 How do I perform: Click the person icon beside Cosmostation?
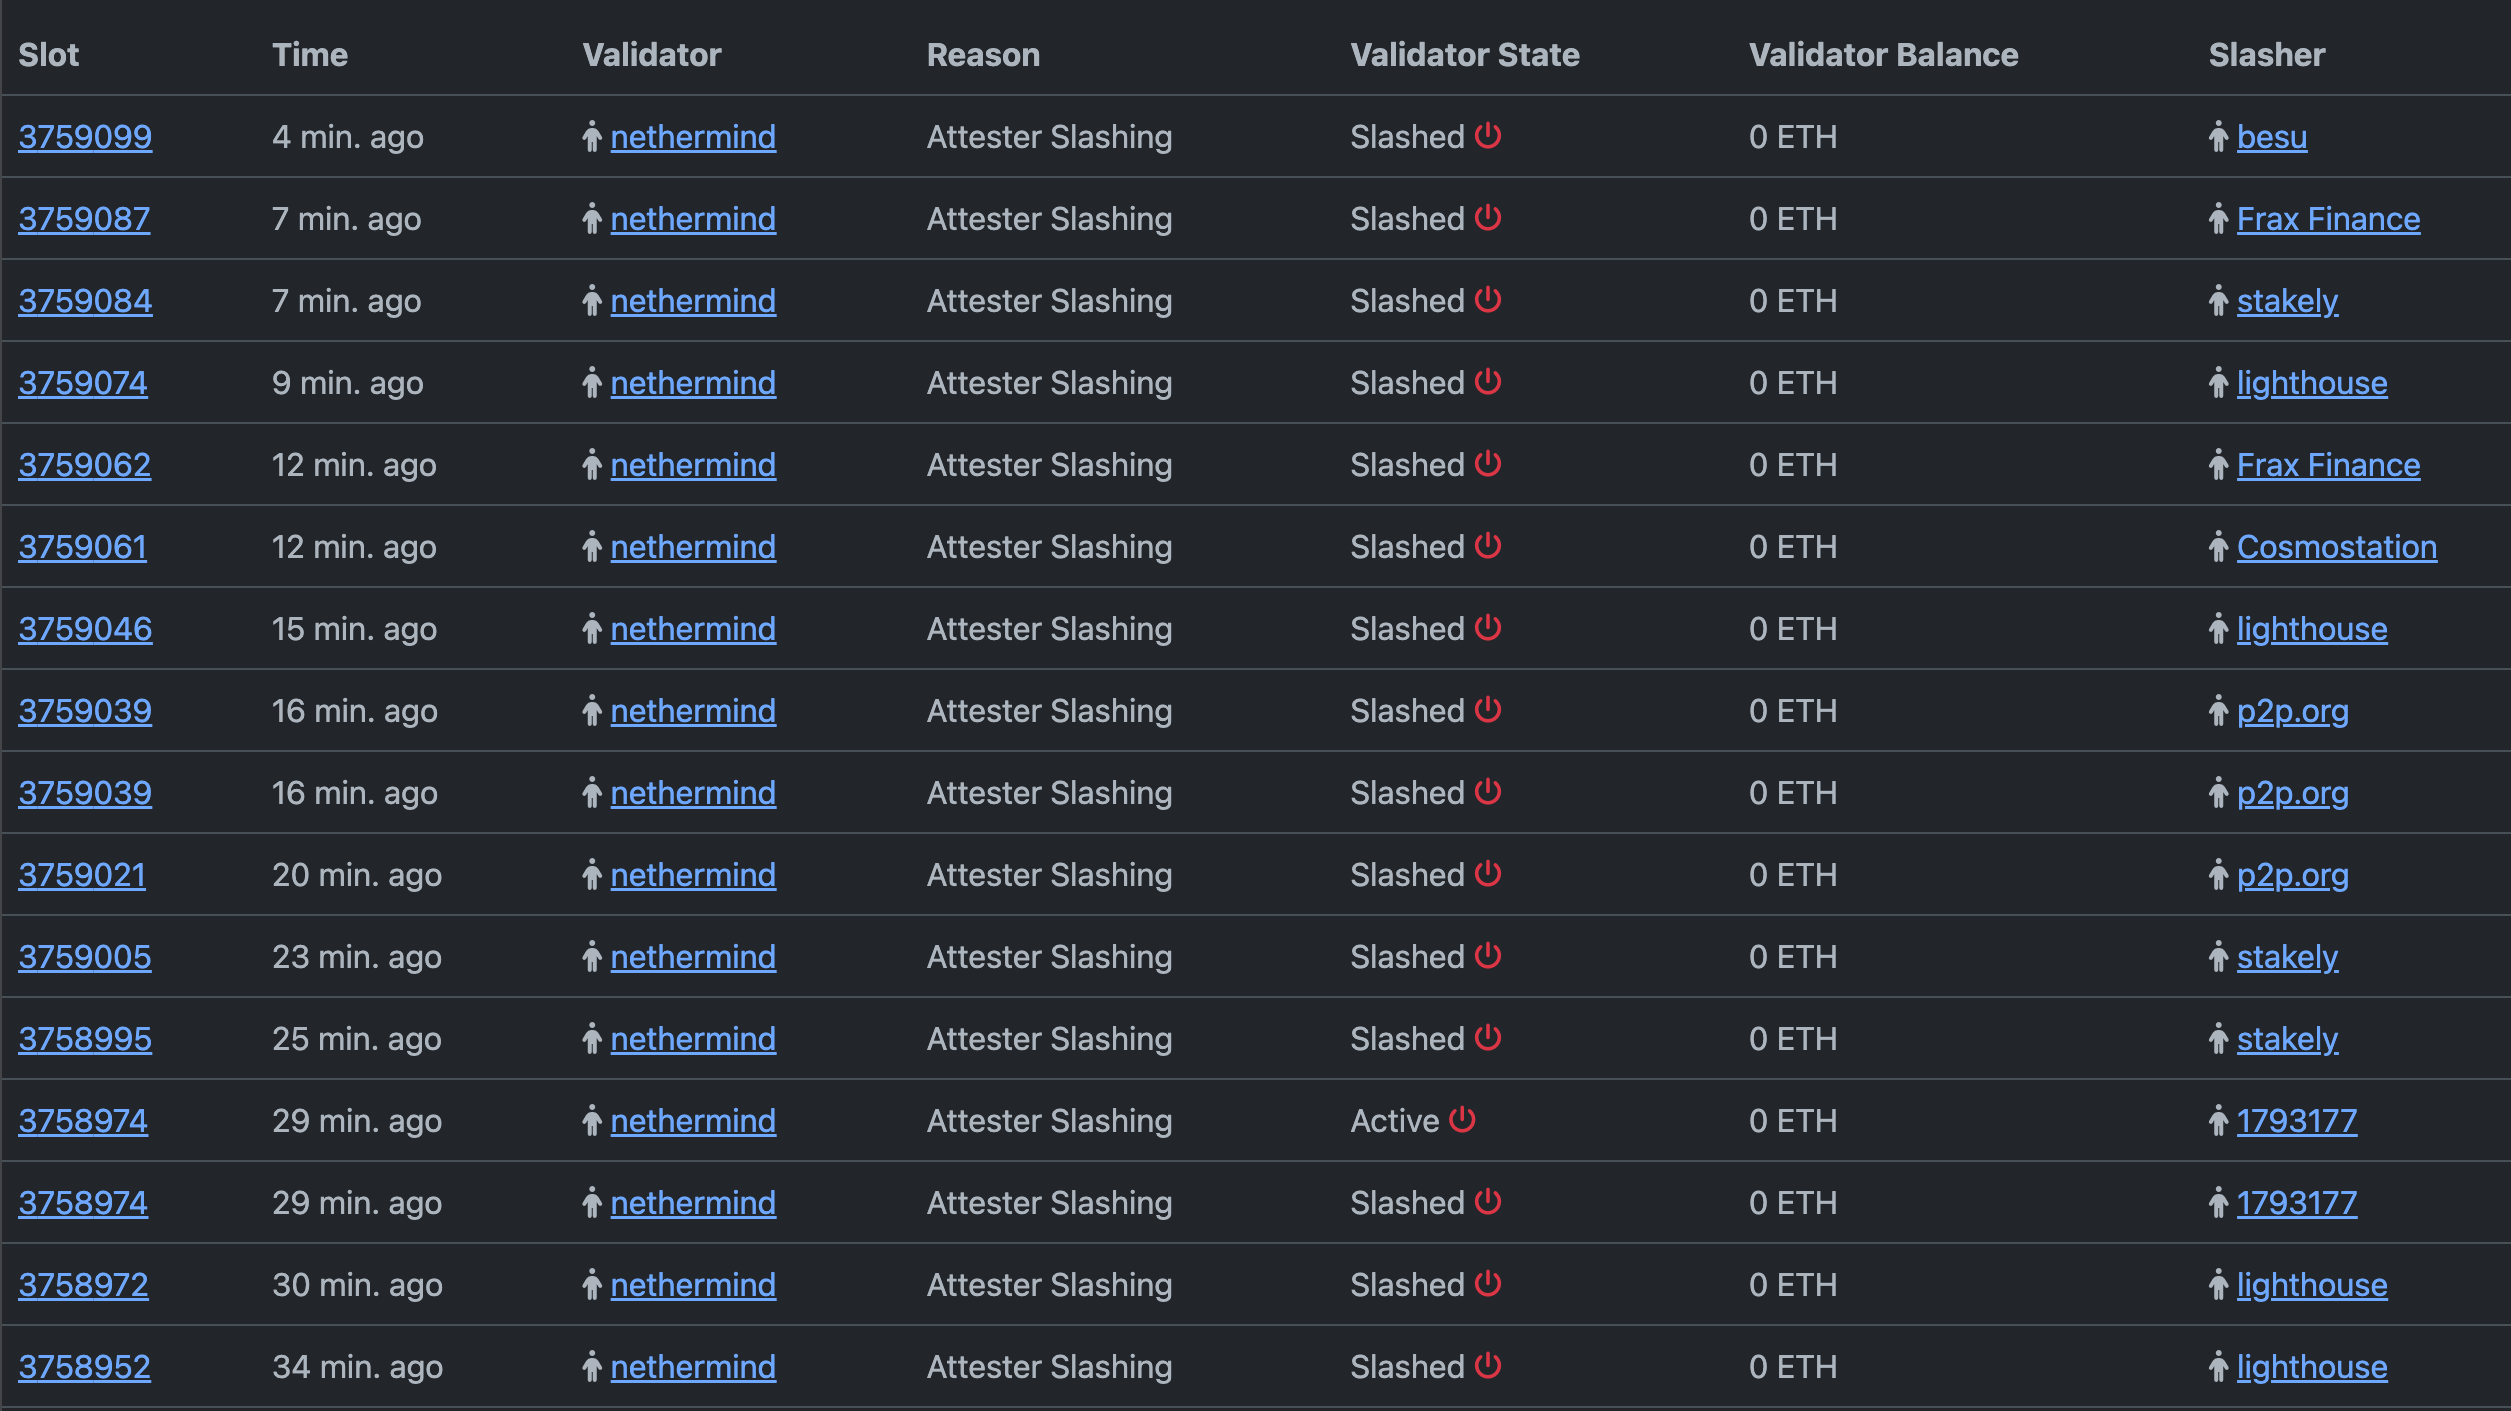pyautogui.click(x=2217, y=547)
